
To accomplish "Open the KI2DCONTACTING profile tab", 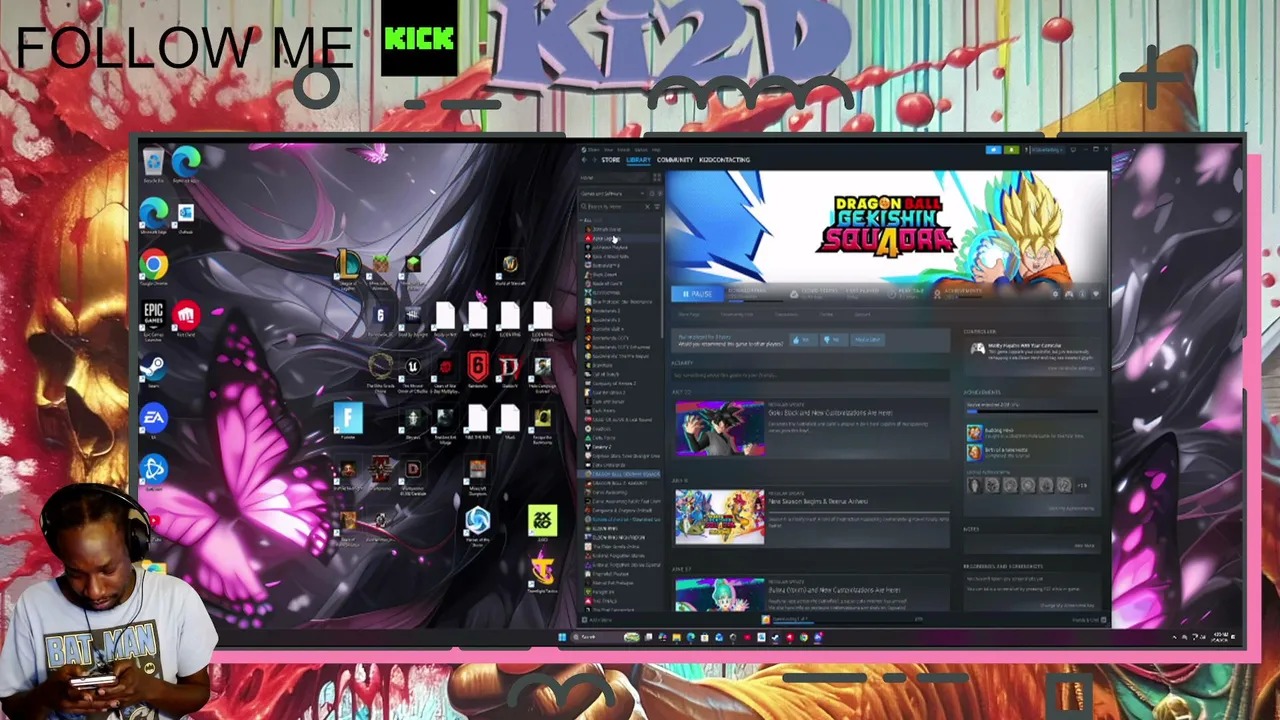I will (724, 160).
